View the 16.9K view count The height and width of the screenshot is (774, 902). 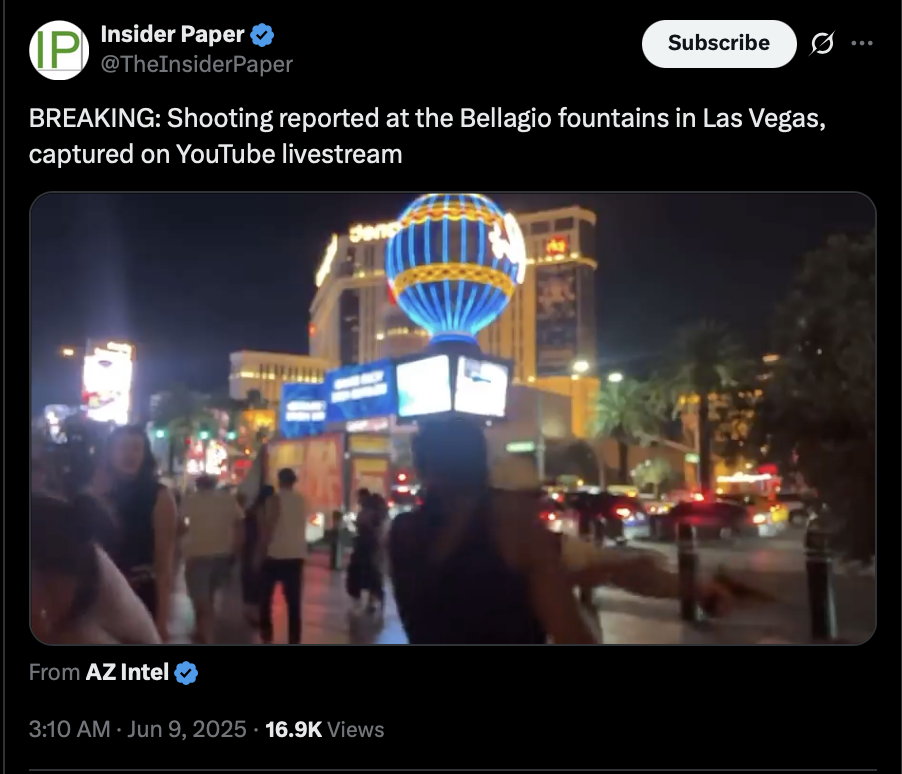point(293,729)
